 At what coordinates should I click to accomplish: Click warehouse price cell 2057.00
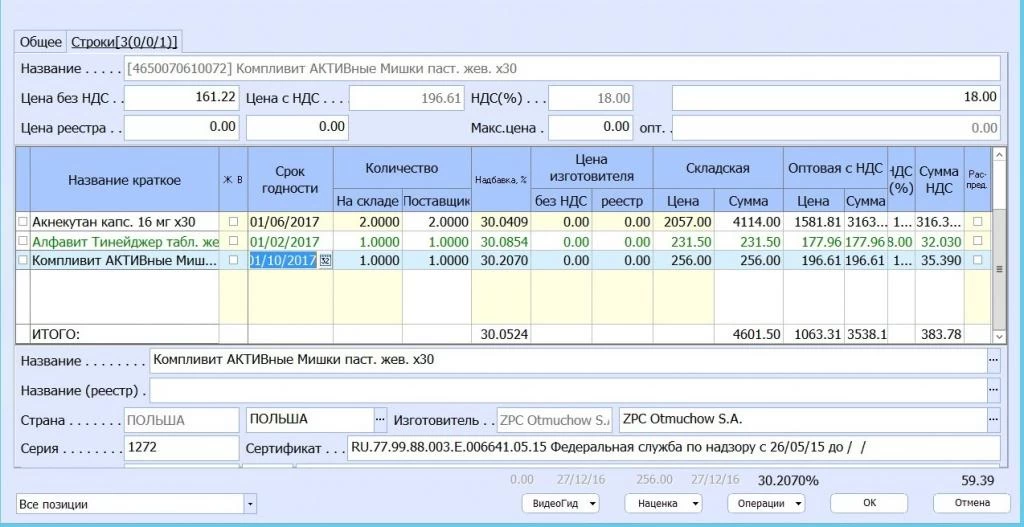tap(684, 222)
